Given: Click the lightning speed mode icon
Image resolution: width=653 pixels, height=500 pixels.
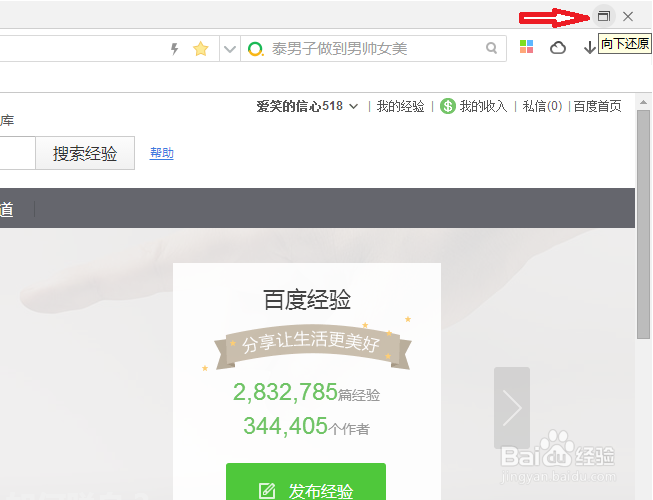Looking at the screenshot, I should point(175,49).
